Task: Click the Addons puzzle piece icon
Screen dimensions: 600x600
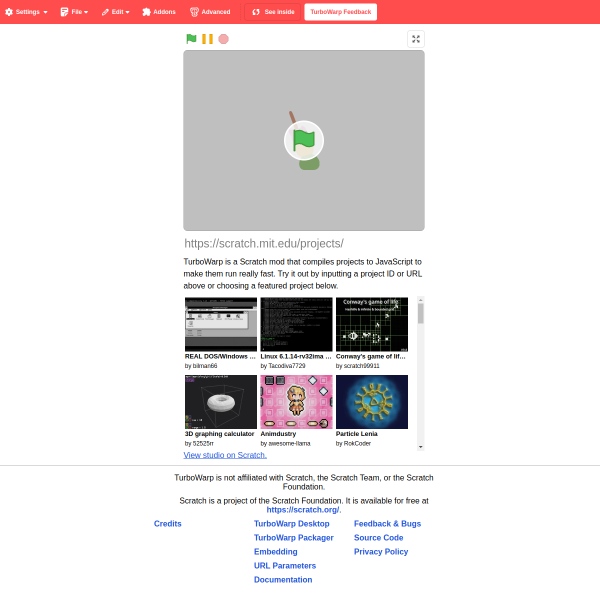Action: 146,12
